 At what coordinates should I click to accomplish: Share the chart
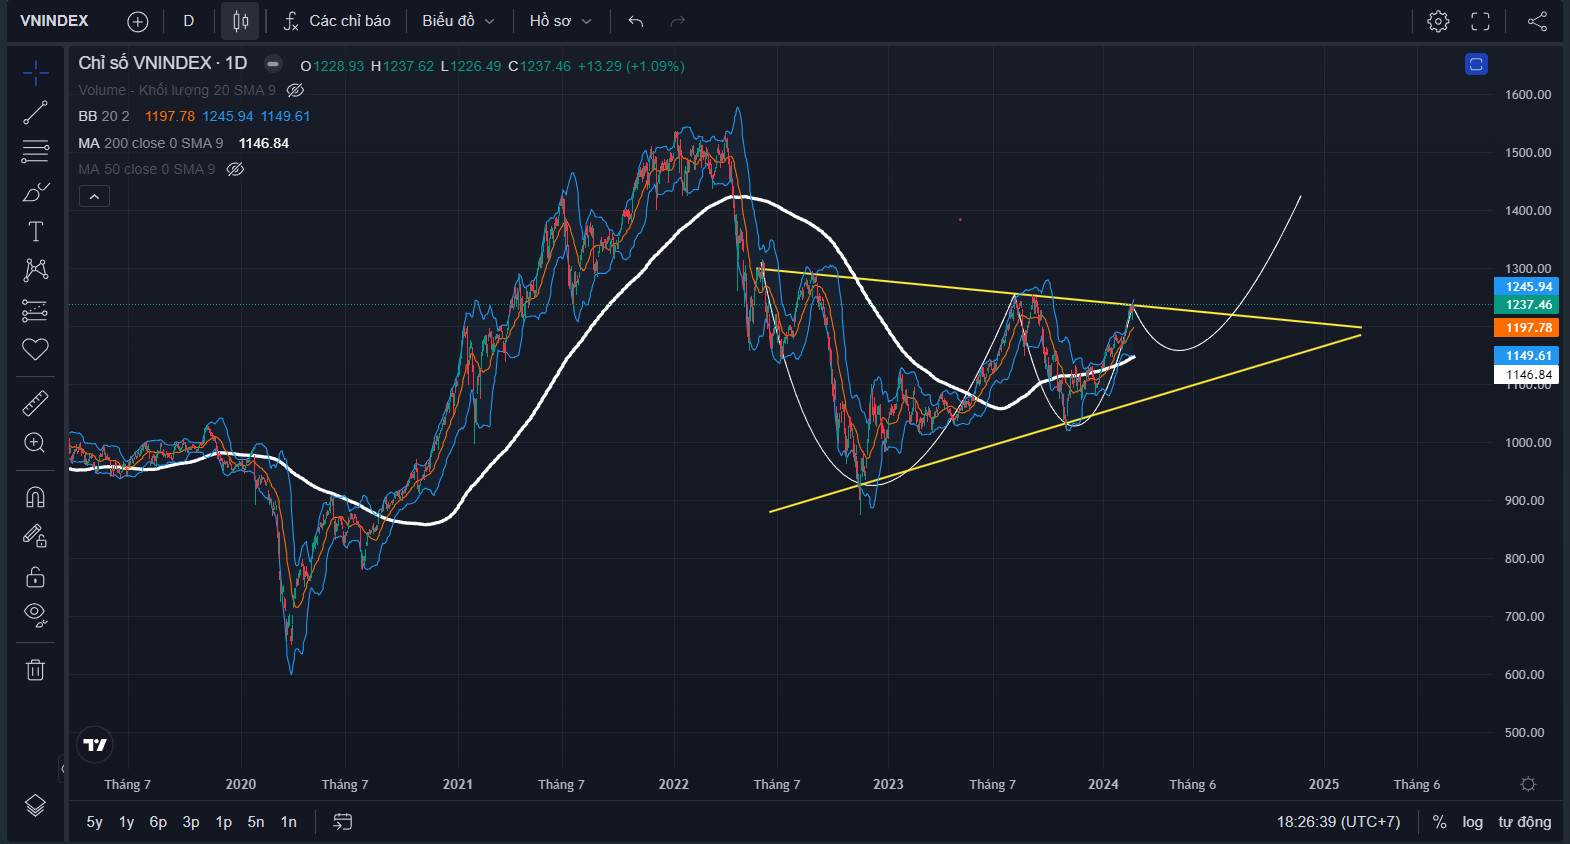[1537, 21]
